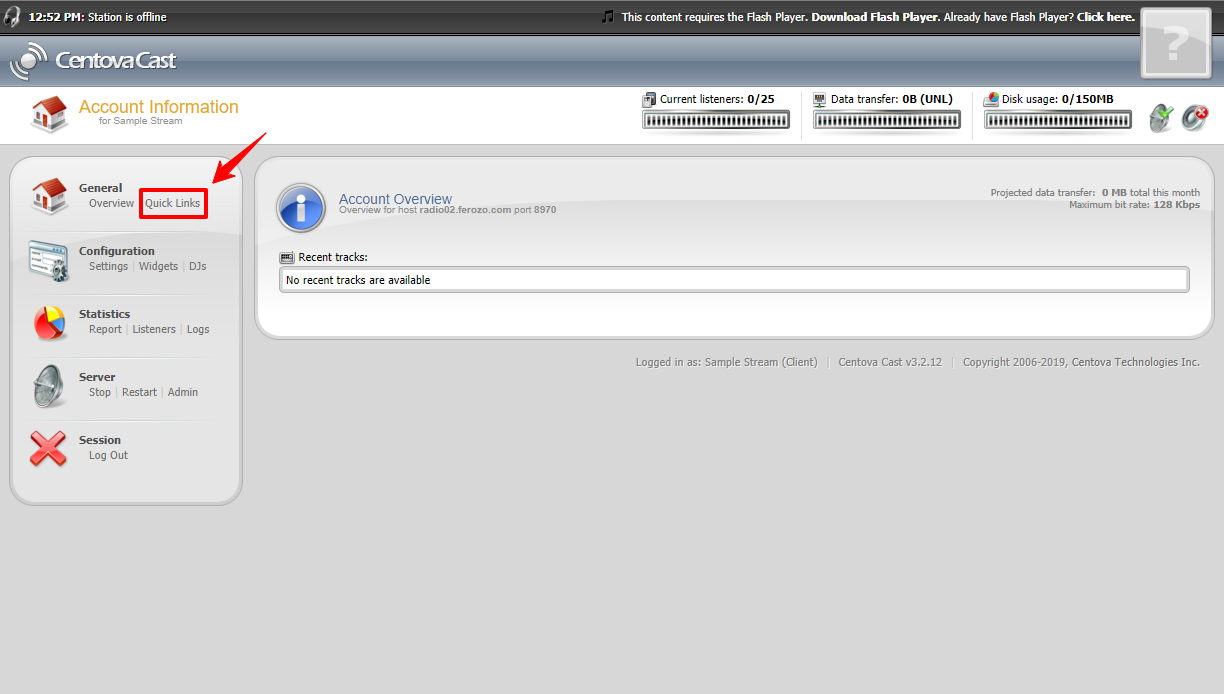The height and width of the screenshot is (694, 1224).
Task: Click the green check server start icon
Action: point(1161,117)
